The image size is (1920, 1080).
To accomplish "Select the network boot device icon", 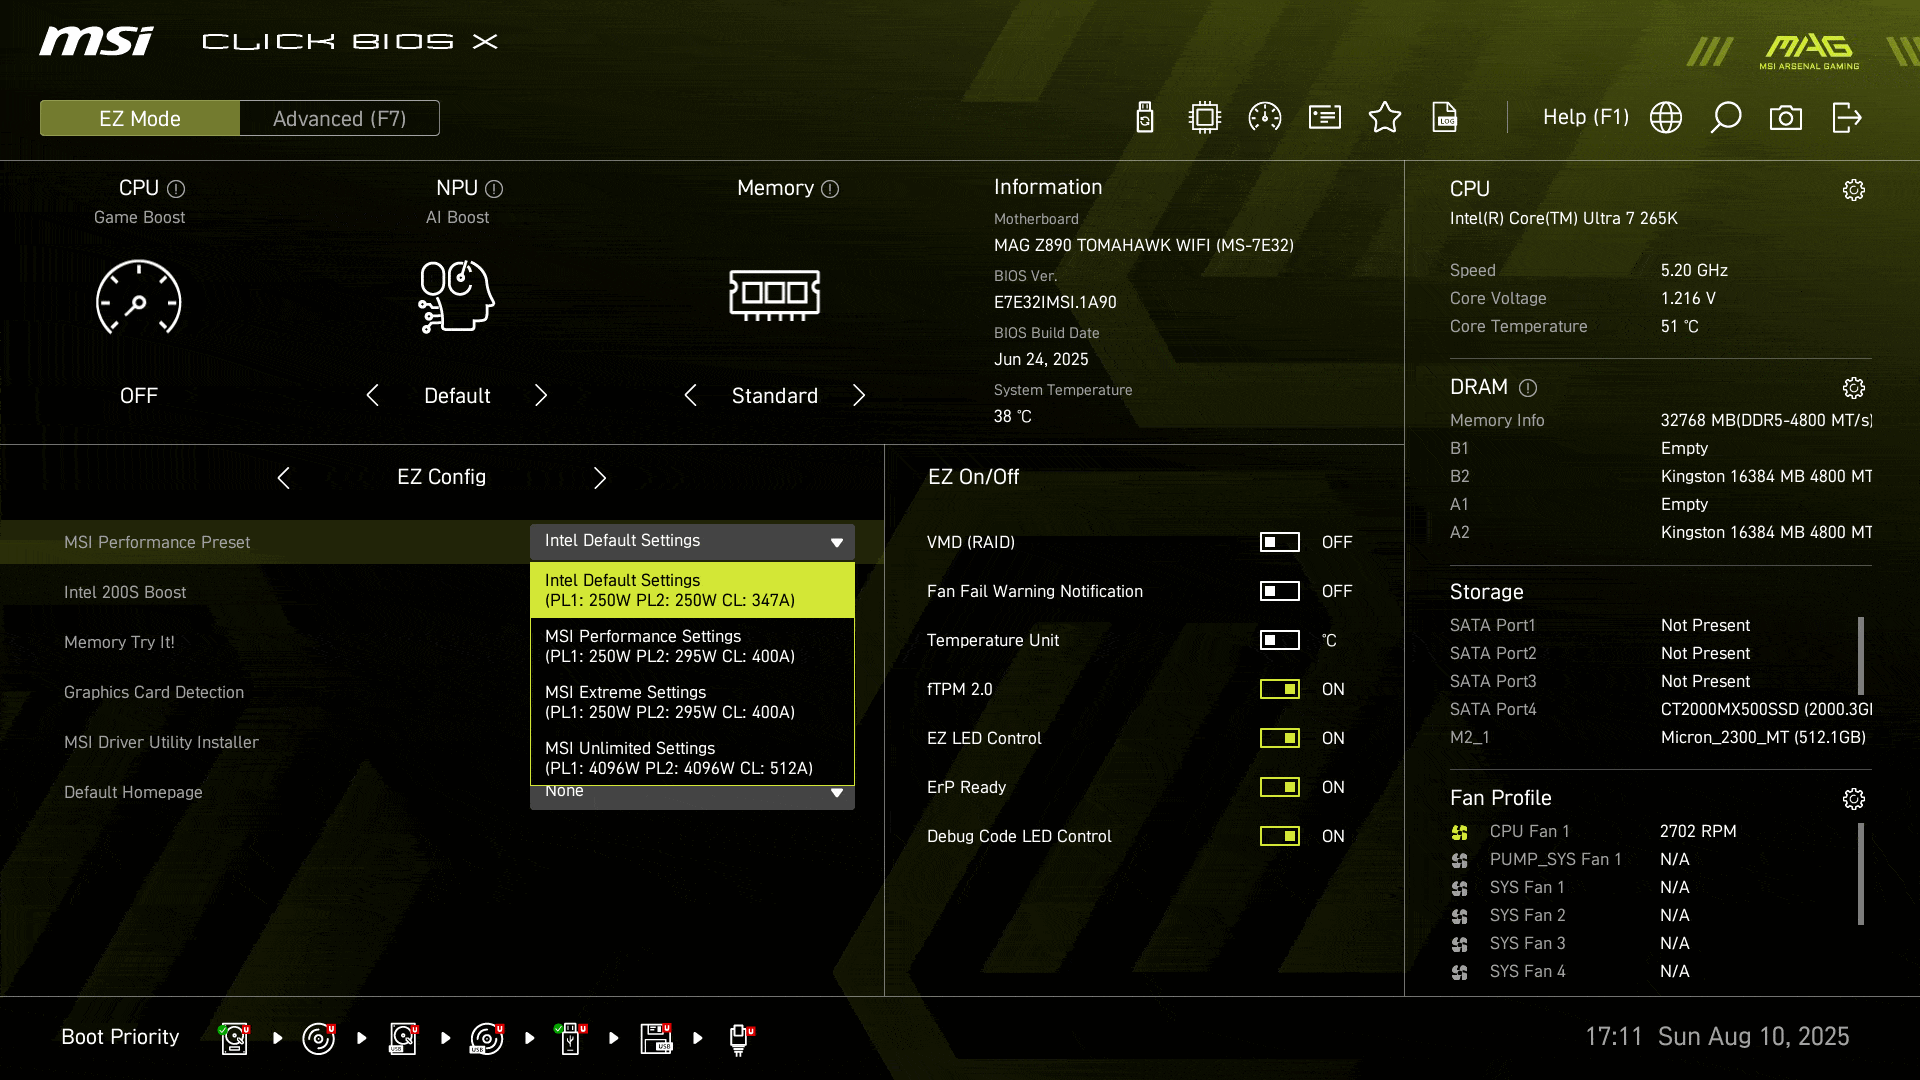I will pyautogui.click(x=740, y=1039).
